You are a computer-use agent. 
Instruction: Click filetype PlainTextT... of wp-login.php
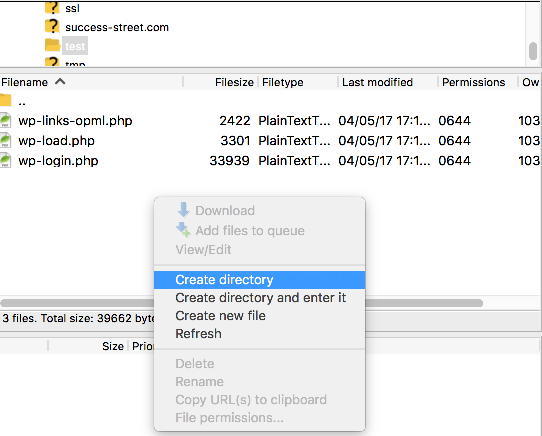pos(295,161)
